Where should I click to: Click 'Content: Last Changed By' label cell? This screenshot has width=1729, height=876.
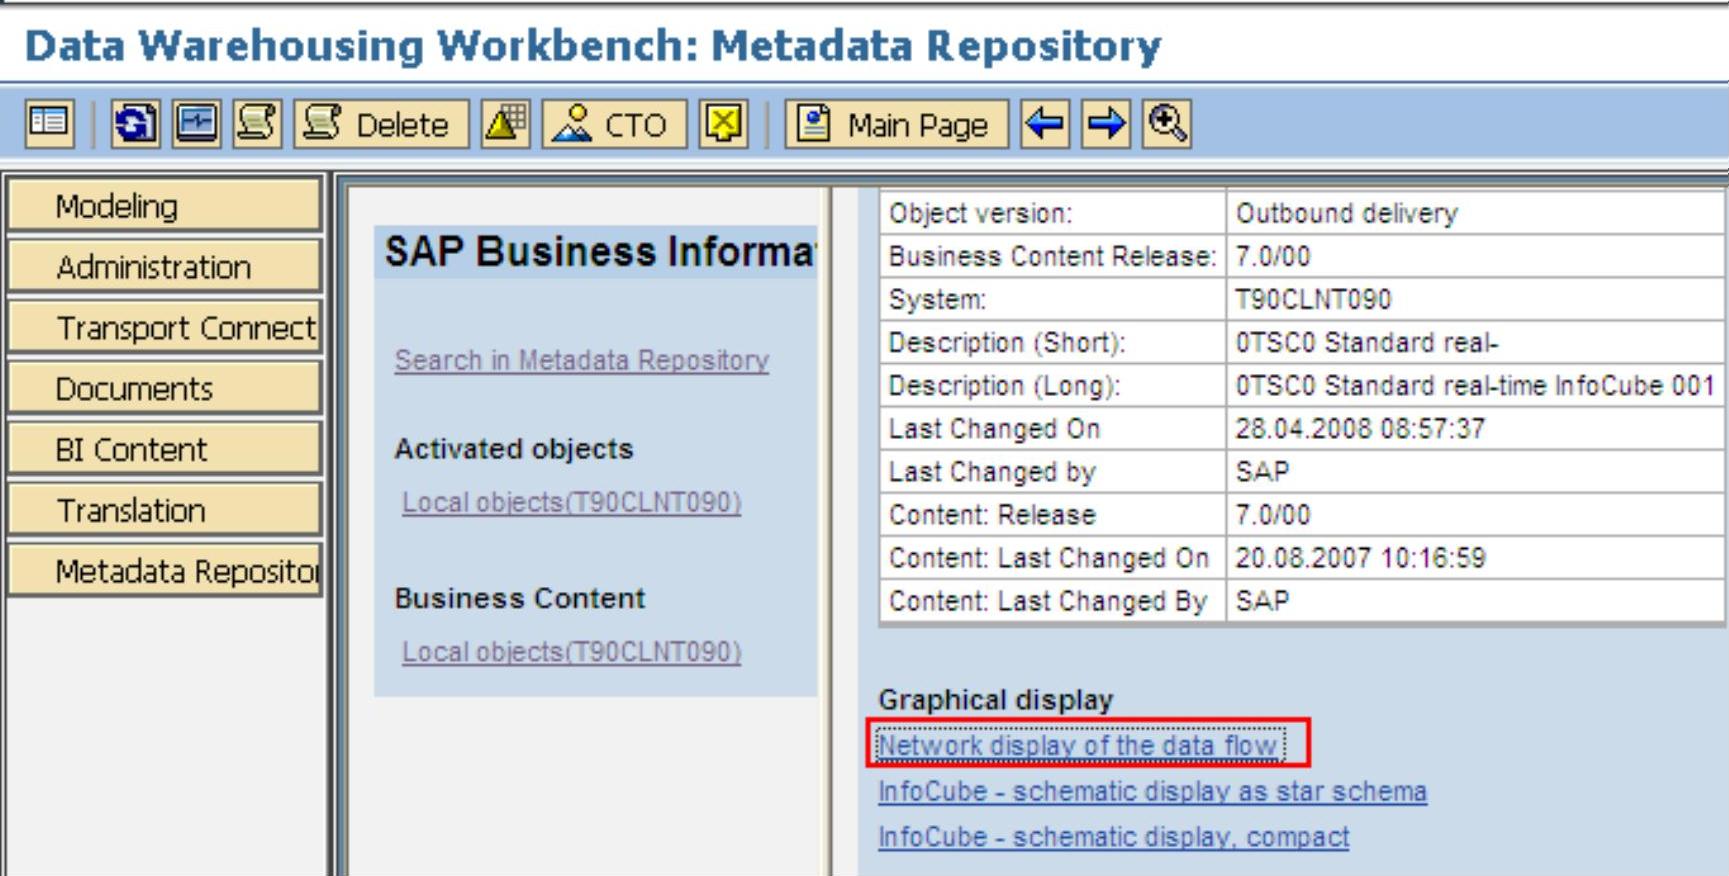coord(1053,600)
